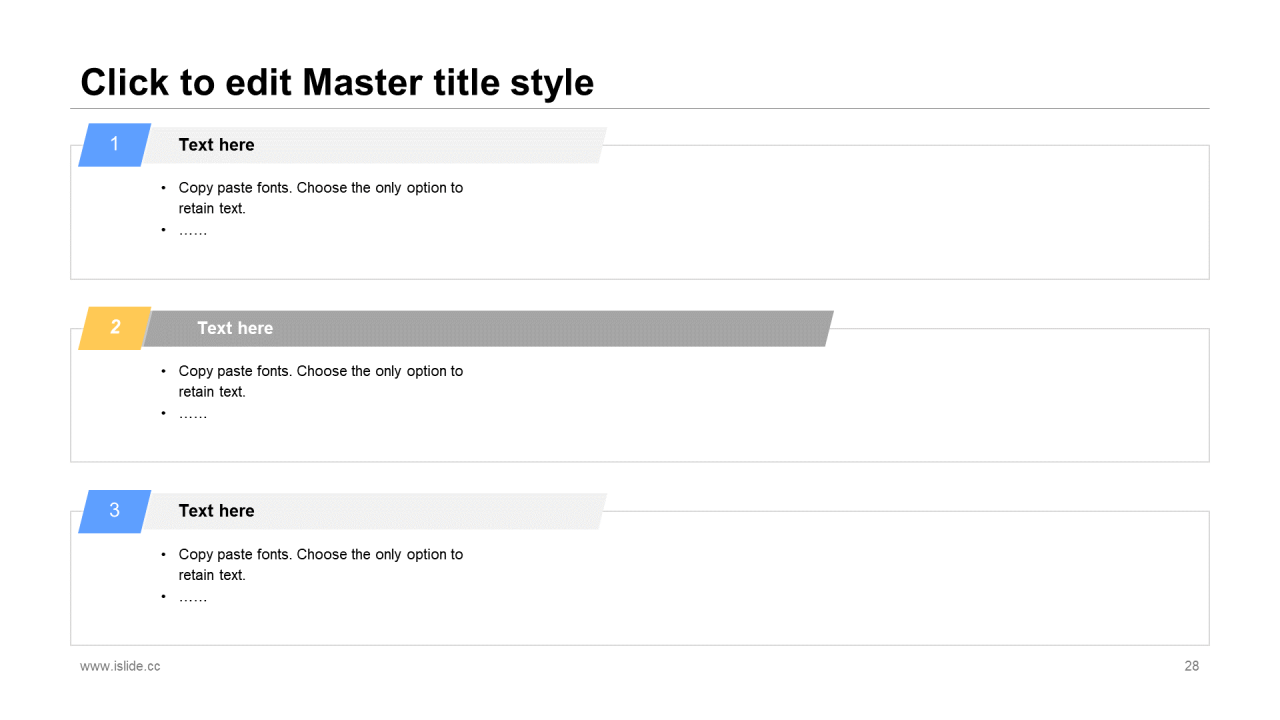Select the first bordered content box
The width and height of the screenshot is (1280, 720).
(640, 212)
